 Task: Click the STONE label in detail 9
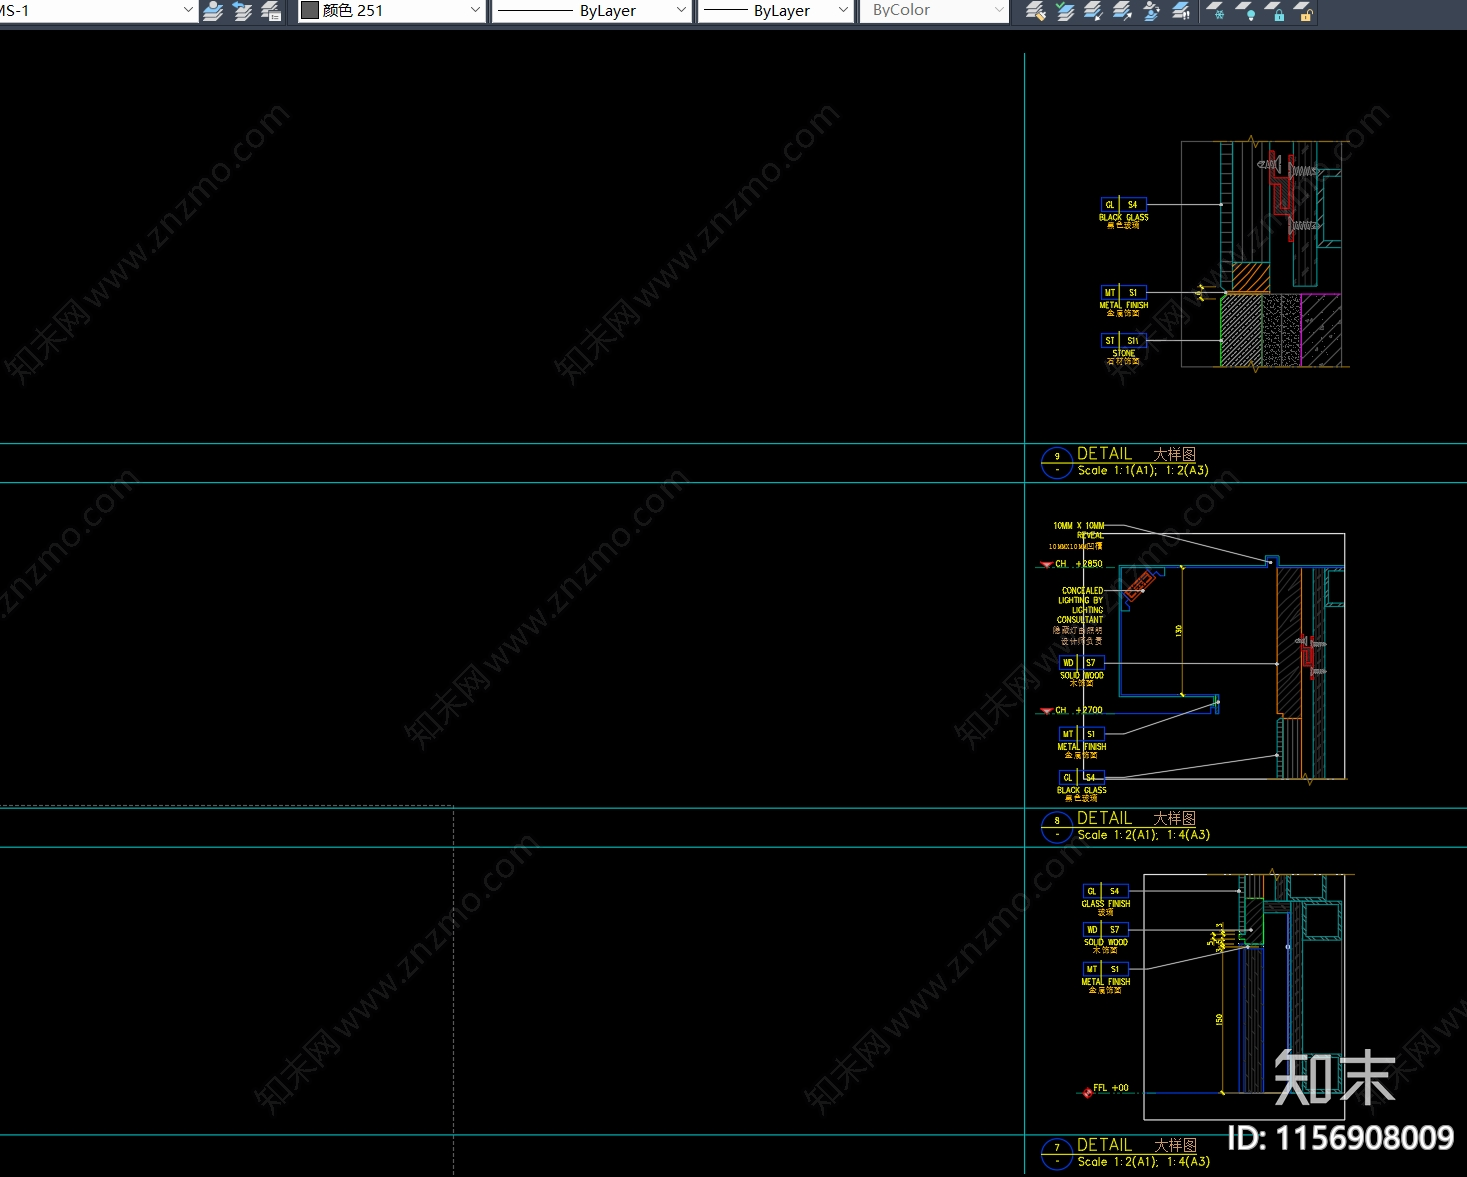[x=1124, y=353]
